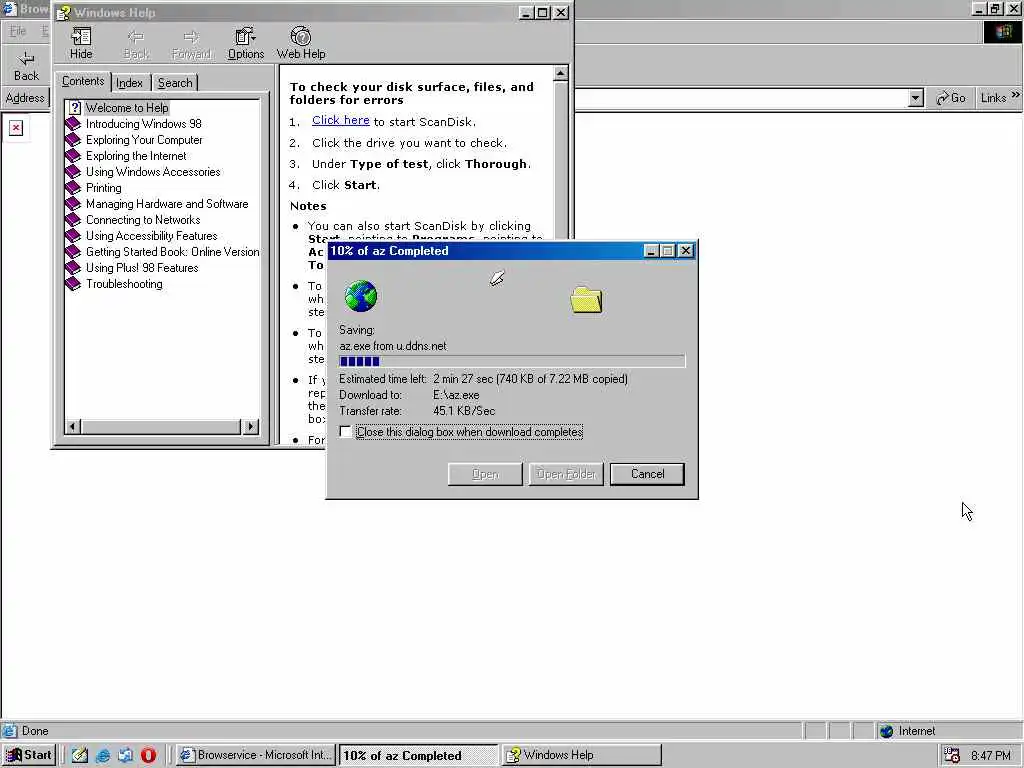Click the book icon beside Exploring the Internet
The width and height of the screenshot is (1024, 768).
tap(73, 155)
